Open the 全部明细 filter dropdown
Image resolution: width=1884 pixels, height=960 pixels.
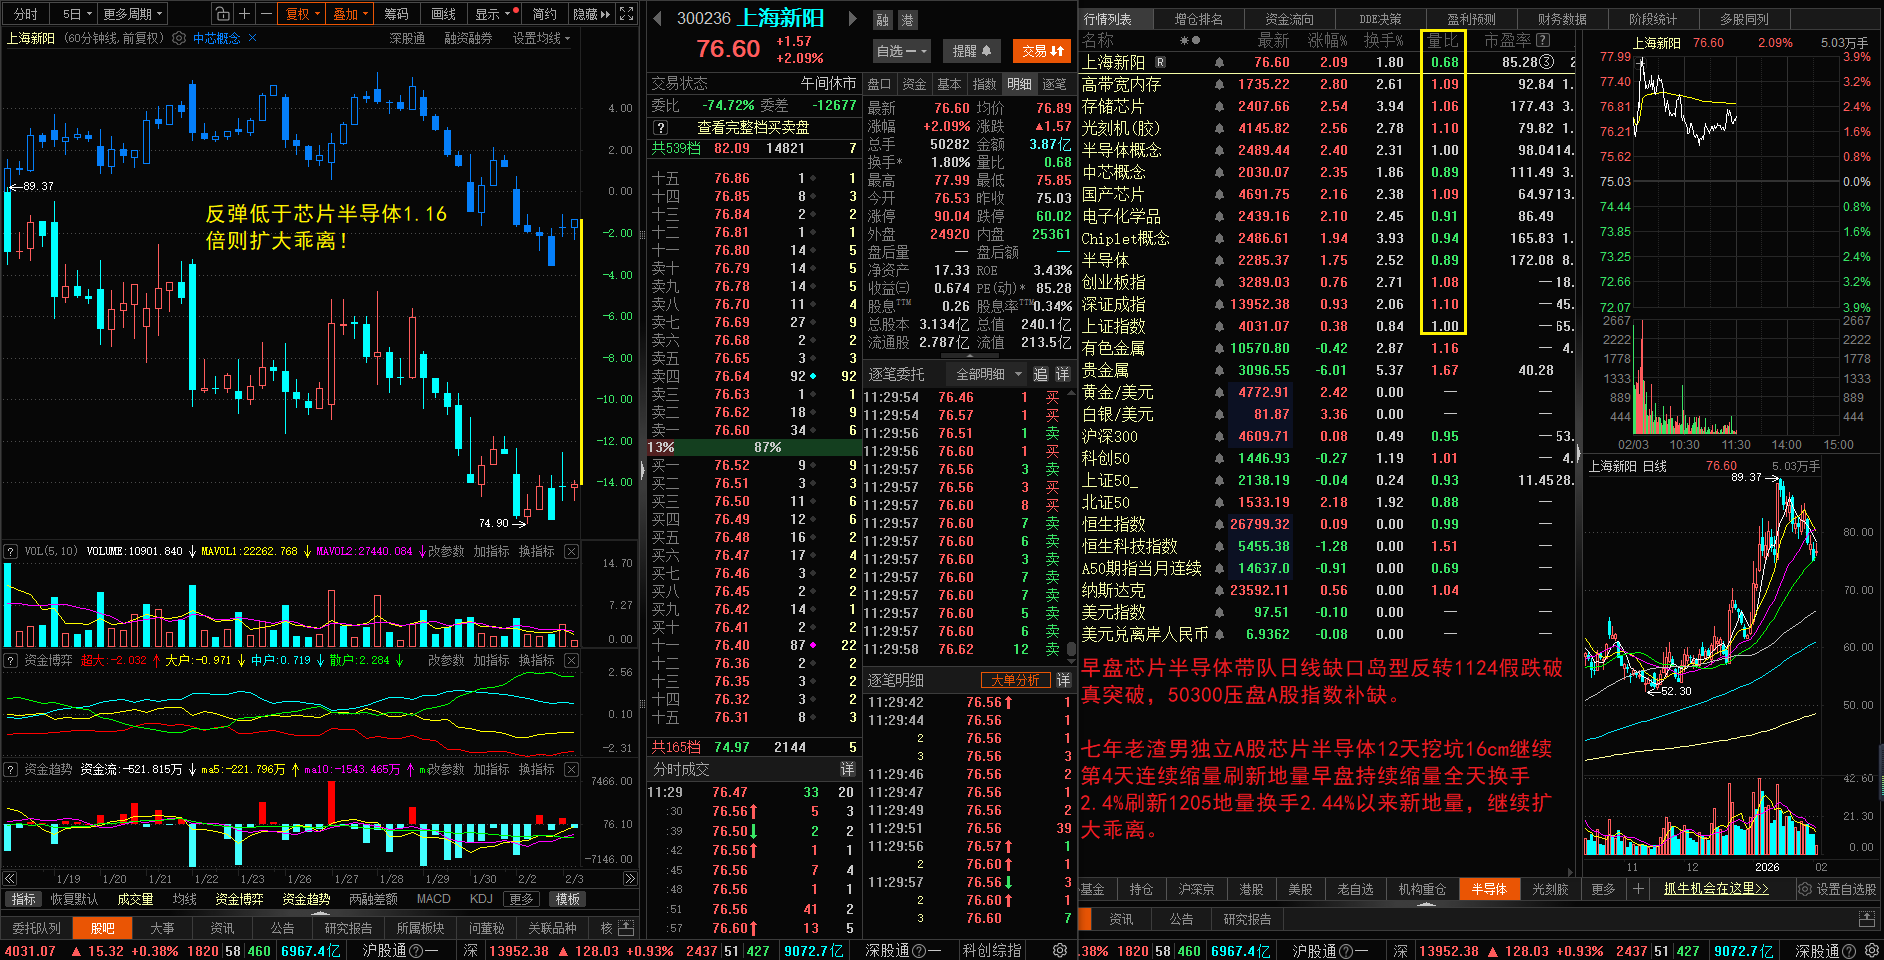989,374
